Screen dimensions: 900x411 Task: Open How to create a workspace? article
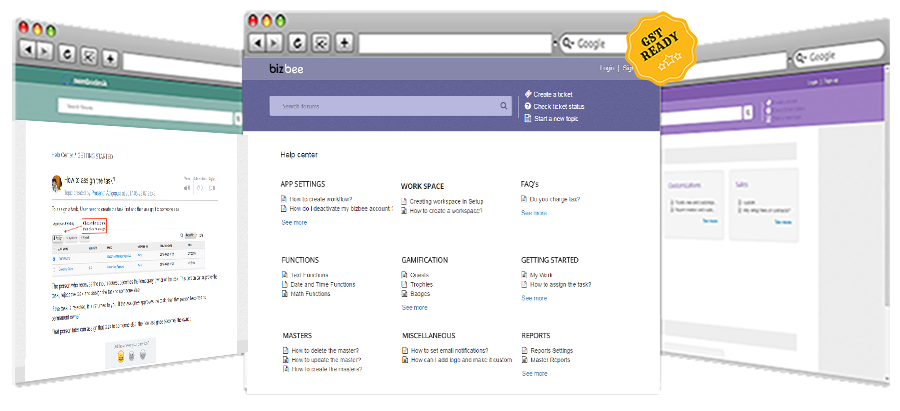click(x=446, y=211)
